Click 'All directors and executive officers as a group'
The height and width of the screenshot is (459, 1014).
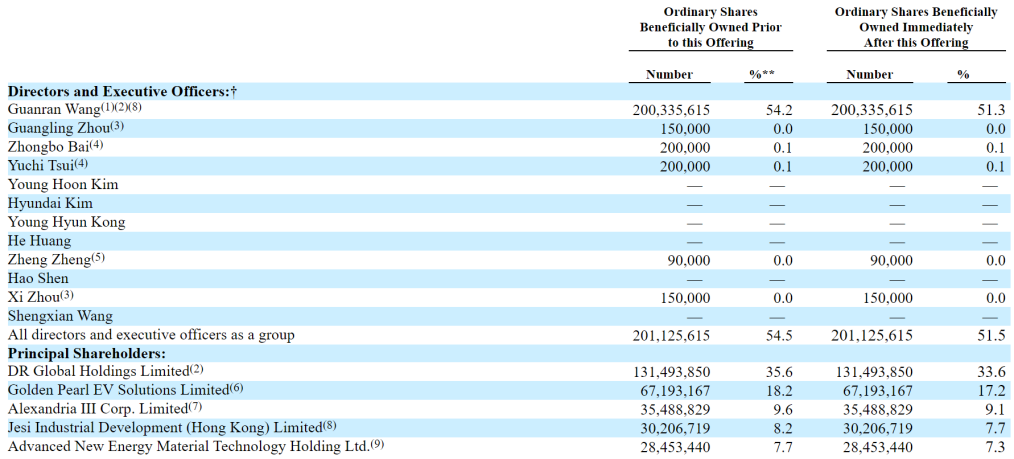[x=151, y=335]
